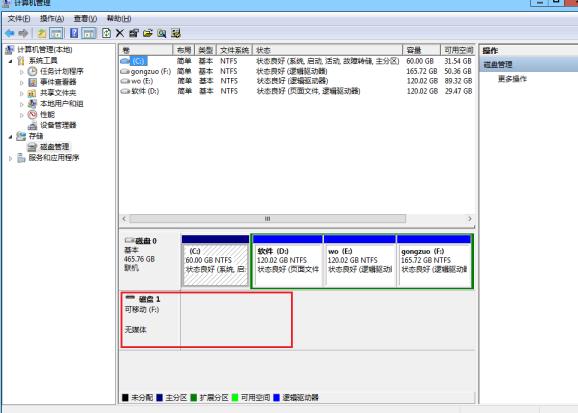This screenshot has width=578, height=413.
Task: Expand the 服务和应用程序 tree node
Action: click(10, 158)
